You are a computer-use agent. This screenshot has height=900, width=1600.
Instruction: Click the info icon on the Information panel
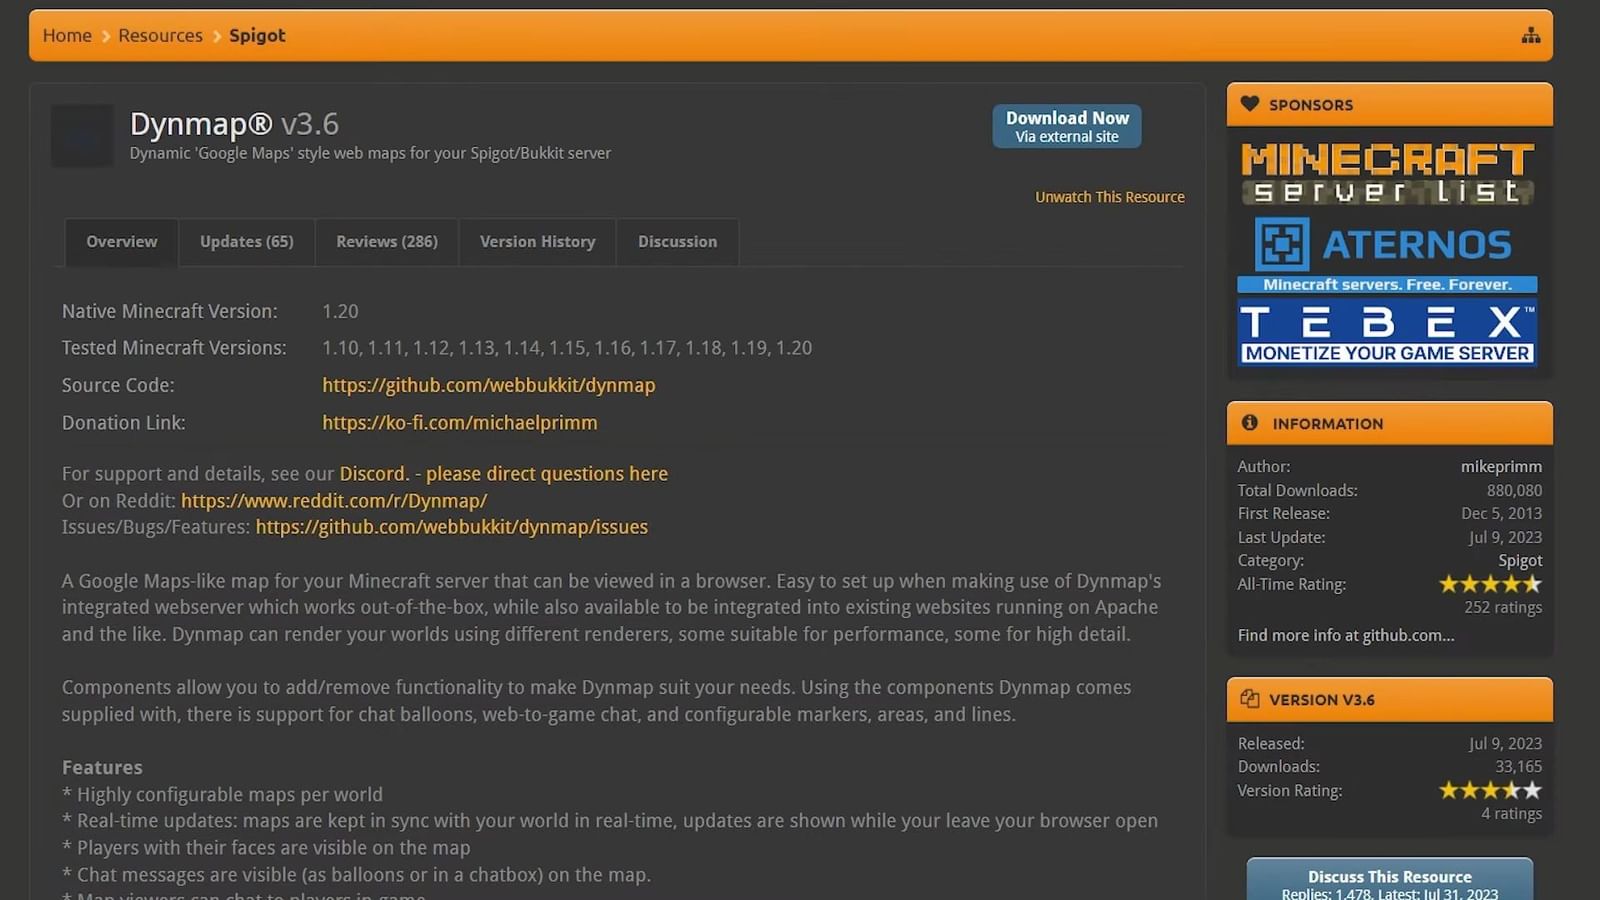[1251, 423]
